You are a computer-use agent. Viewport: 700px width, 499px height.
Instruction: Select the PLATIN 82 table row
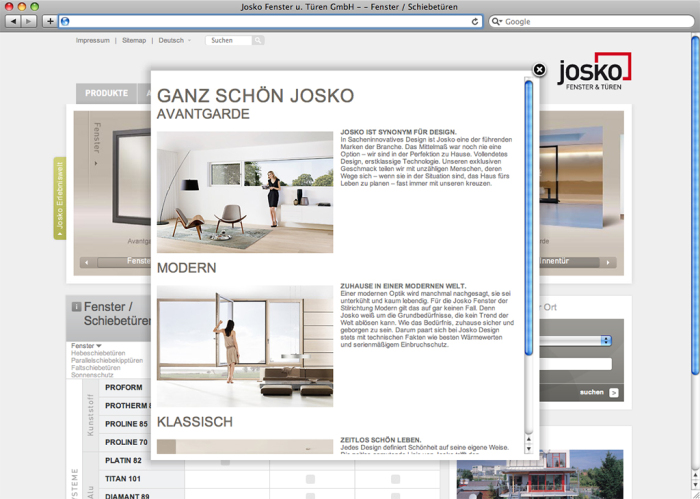pyautogui.click(x=123, y=461)
